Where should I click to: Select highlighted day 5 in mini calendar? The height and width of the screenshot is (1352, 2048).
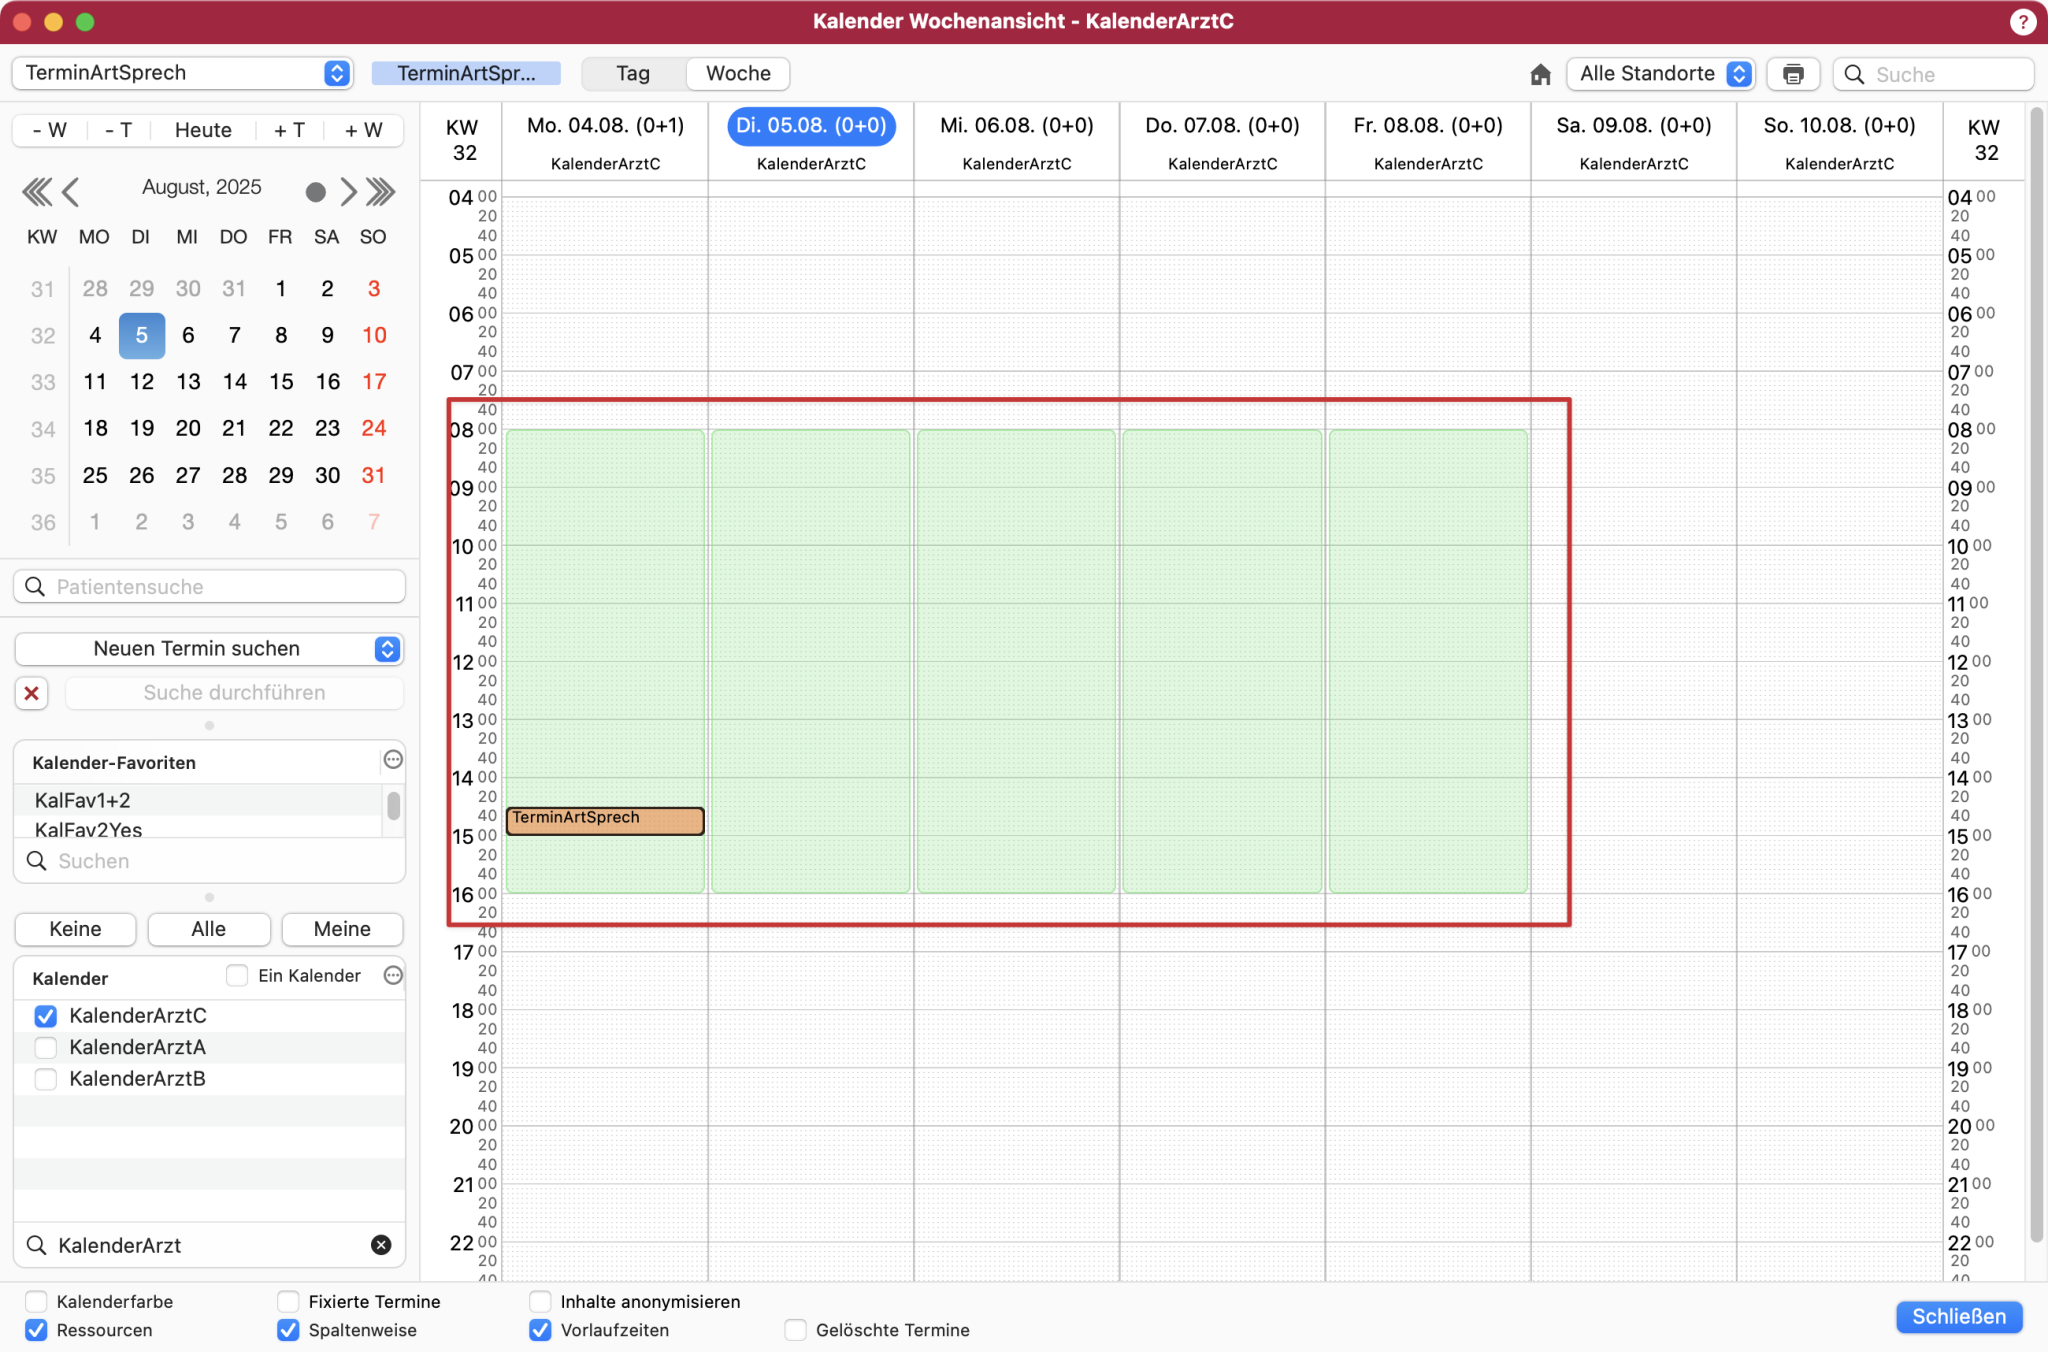(142, 335)
